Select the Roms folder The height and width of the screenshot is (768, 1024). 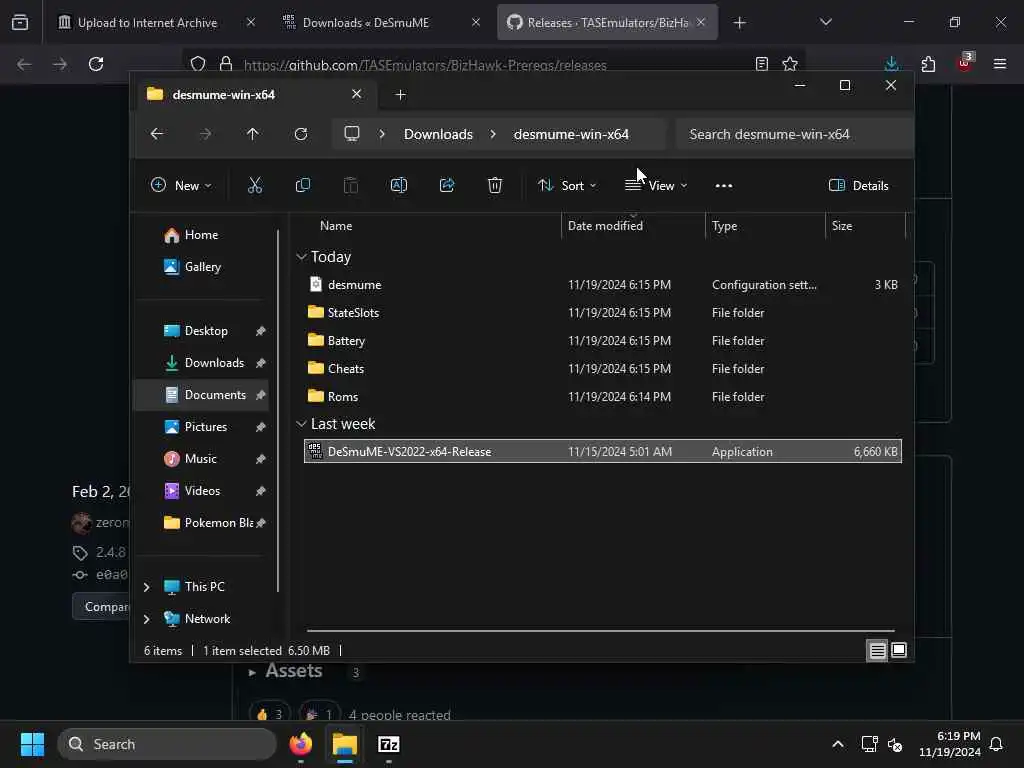pos(603,396)
